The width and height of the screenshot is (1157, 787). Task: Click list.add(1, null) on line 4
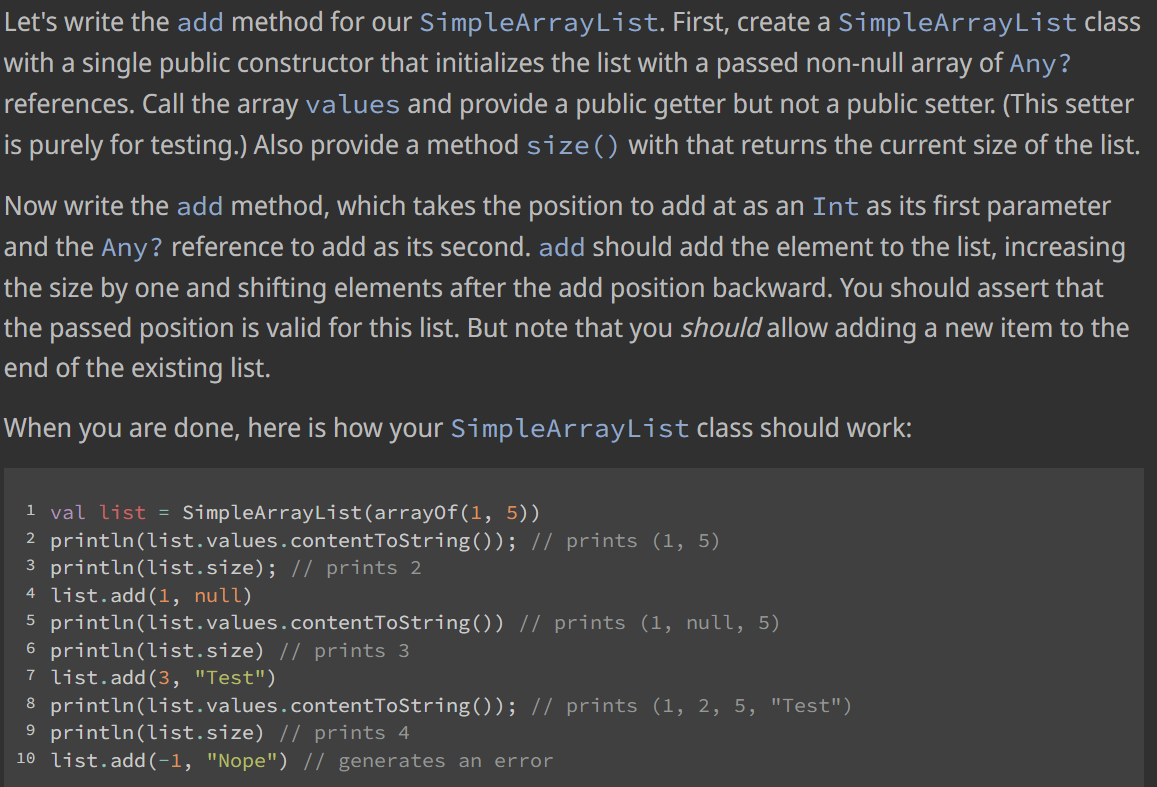(150, 595)
